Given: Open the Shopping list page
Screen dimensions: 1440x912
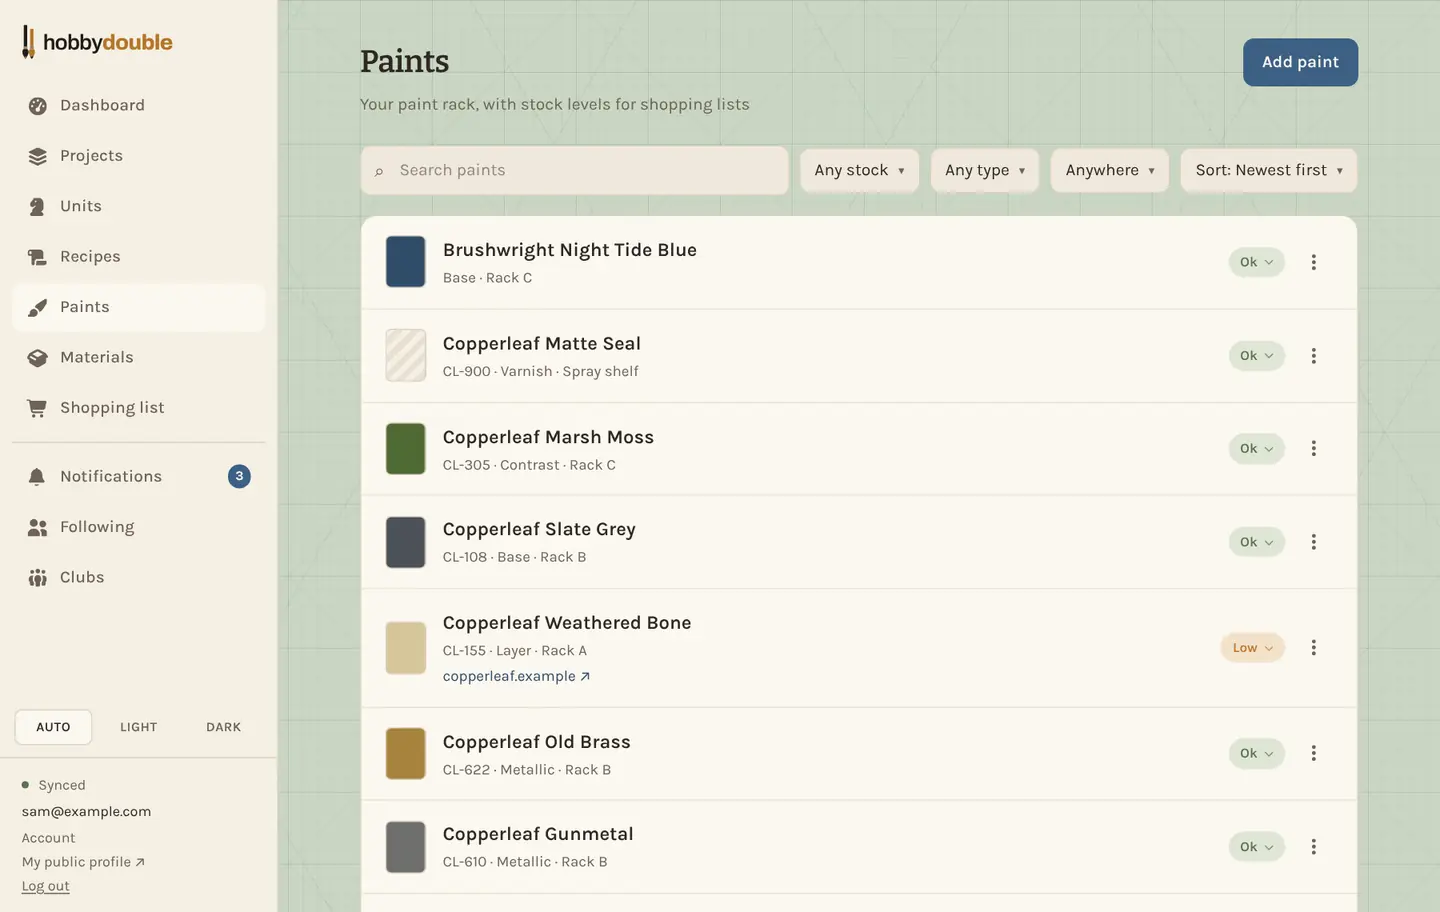Looking at the screenshot, I should coord(139,408).
